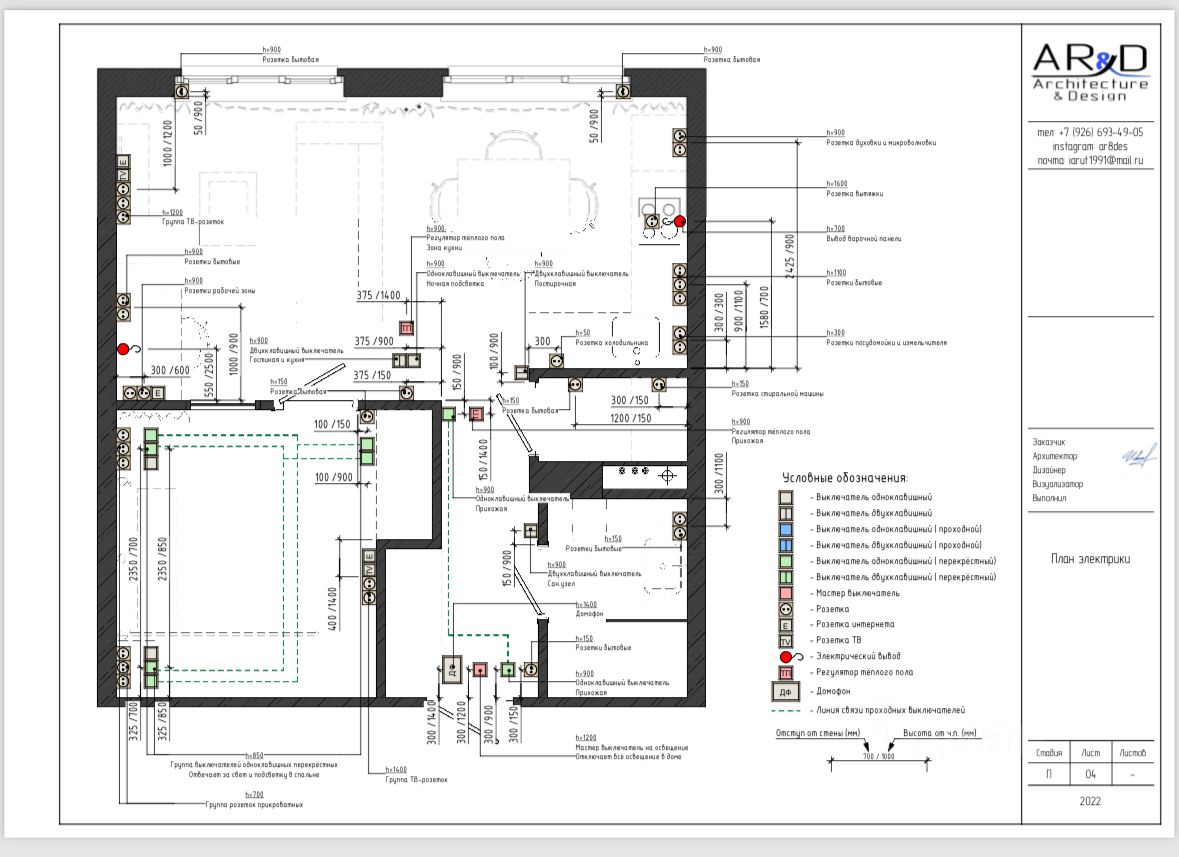
Task: Click blue legend icon 'Выключатель одноклавишный (проходной)'
Action: pyautogui.click(x=785, y=529)
